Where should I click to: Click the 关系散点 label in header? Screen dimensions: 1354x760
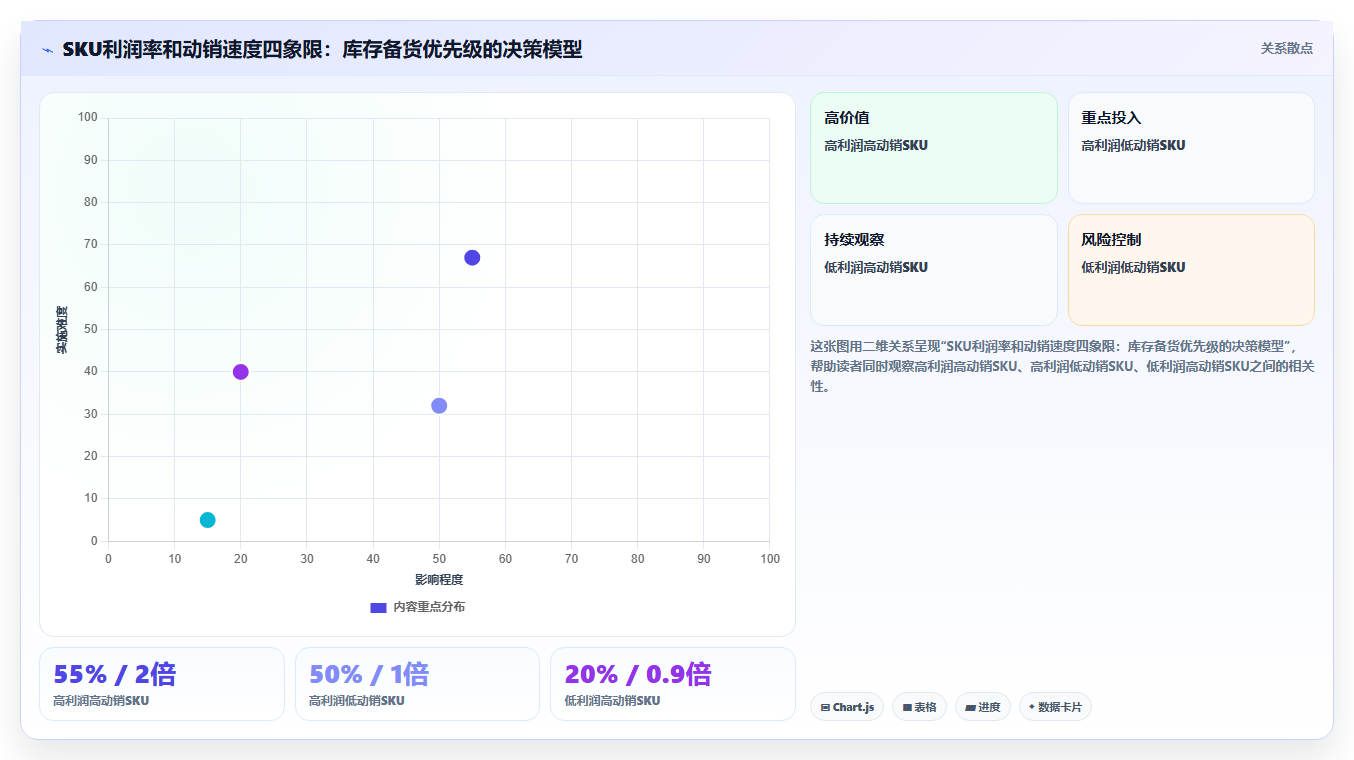(1286, 48)
